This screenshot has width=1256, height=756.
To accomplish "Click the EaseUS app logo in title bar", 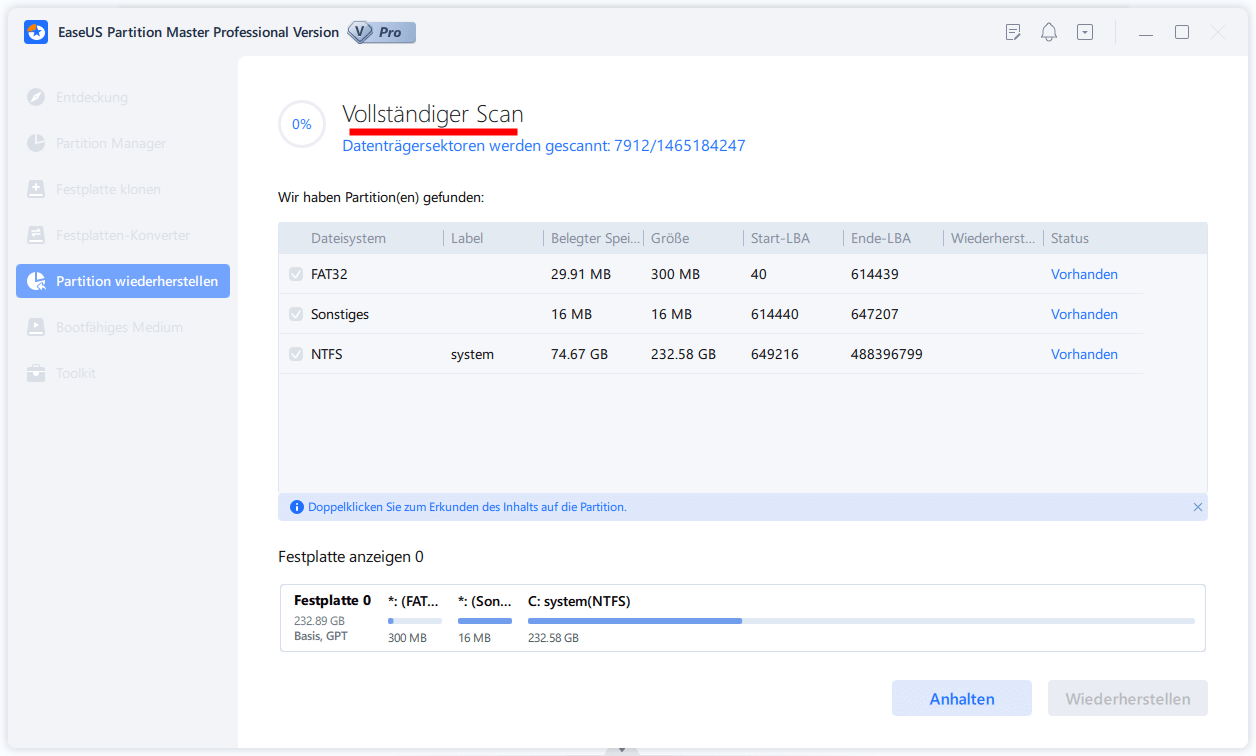I will [x=35, y=32].
